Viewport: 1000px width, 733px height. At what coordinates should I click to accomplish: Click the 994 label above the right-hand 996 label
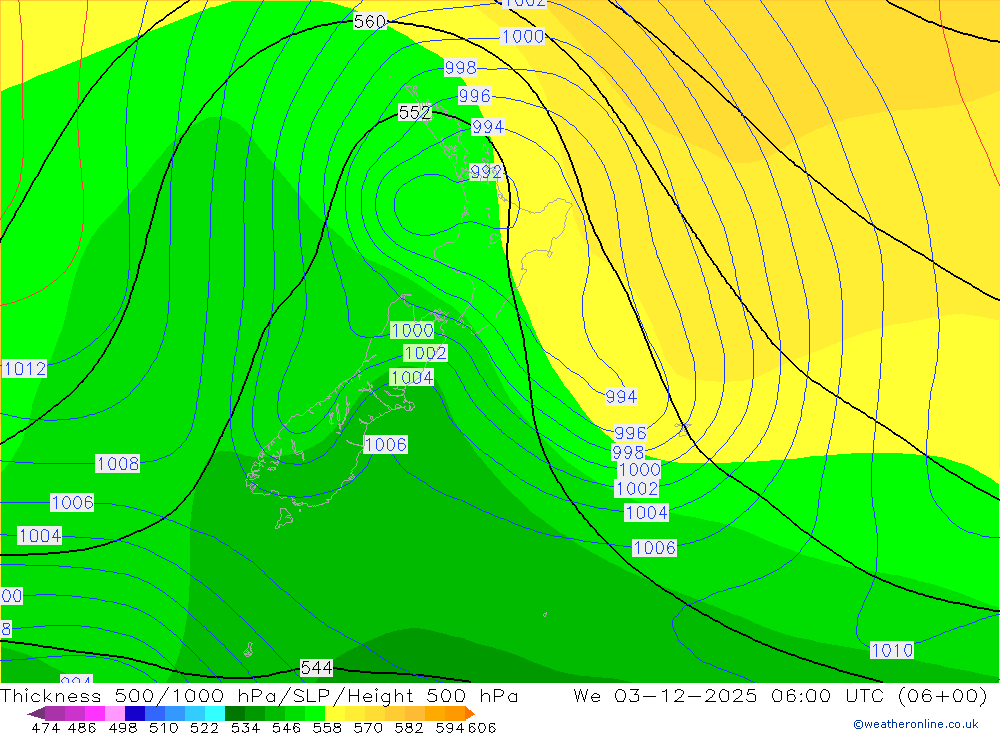(x=621, y=397)
